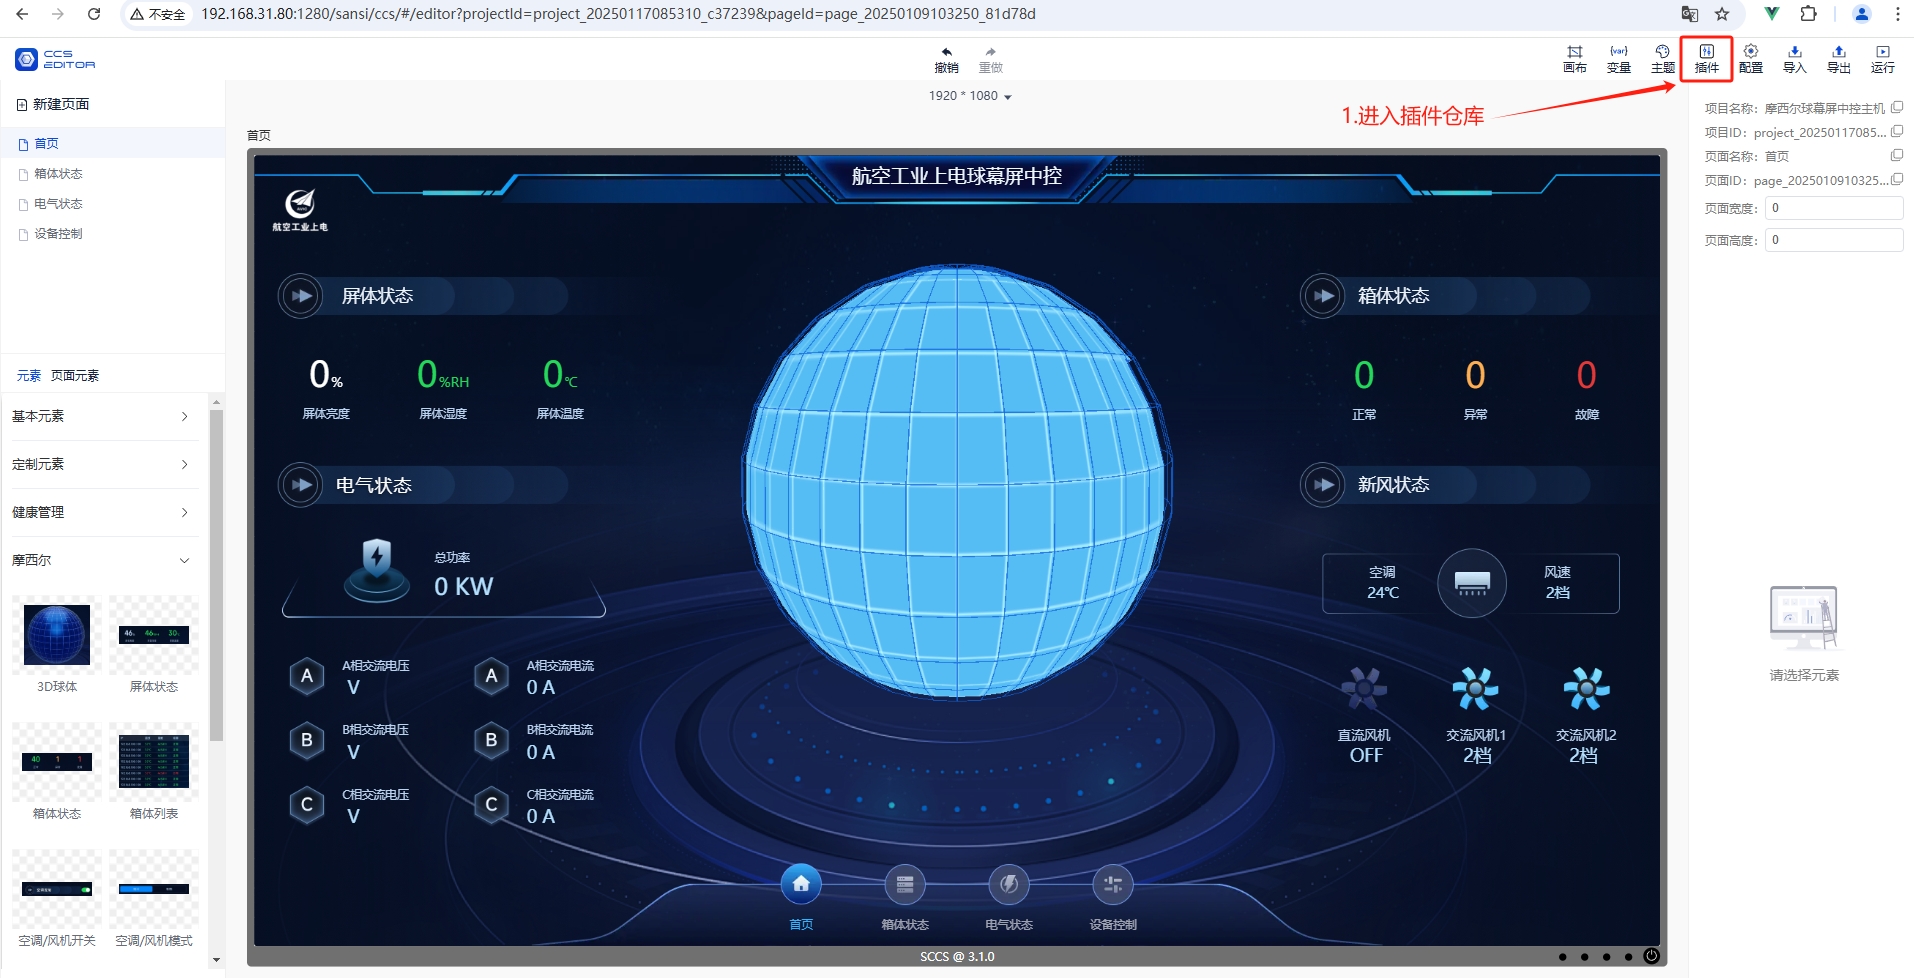Open the 1920 * 1080 resolution dropdown
This screenshot has width=1914, height=978.
970,96
